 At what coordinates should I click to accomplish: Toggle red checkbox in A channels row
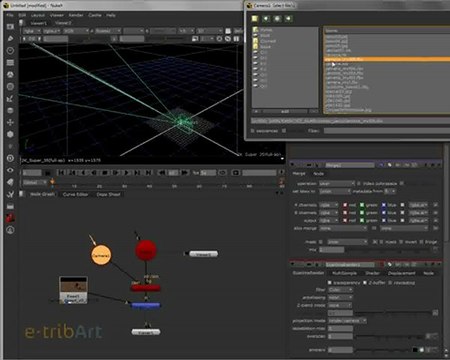345,205
